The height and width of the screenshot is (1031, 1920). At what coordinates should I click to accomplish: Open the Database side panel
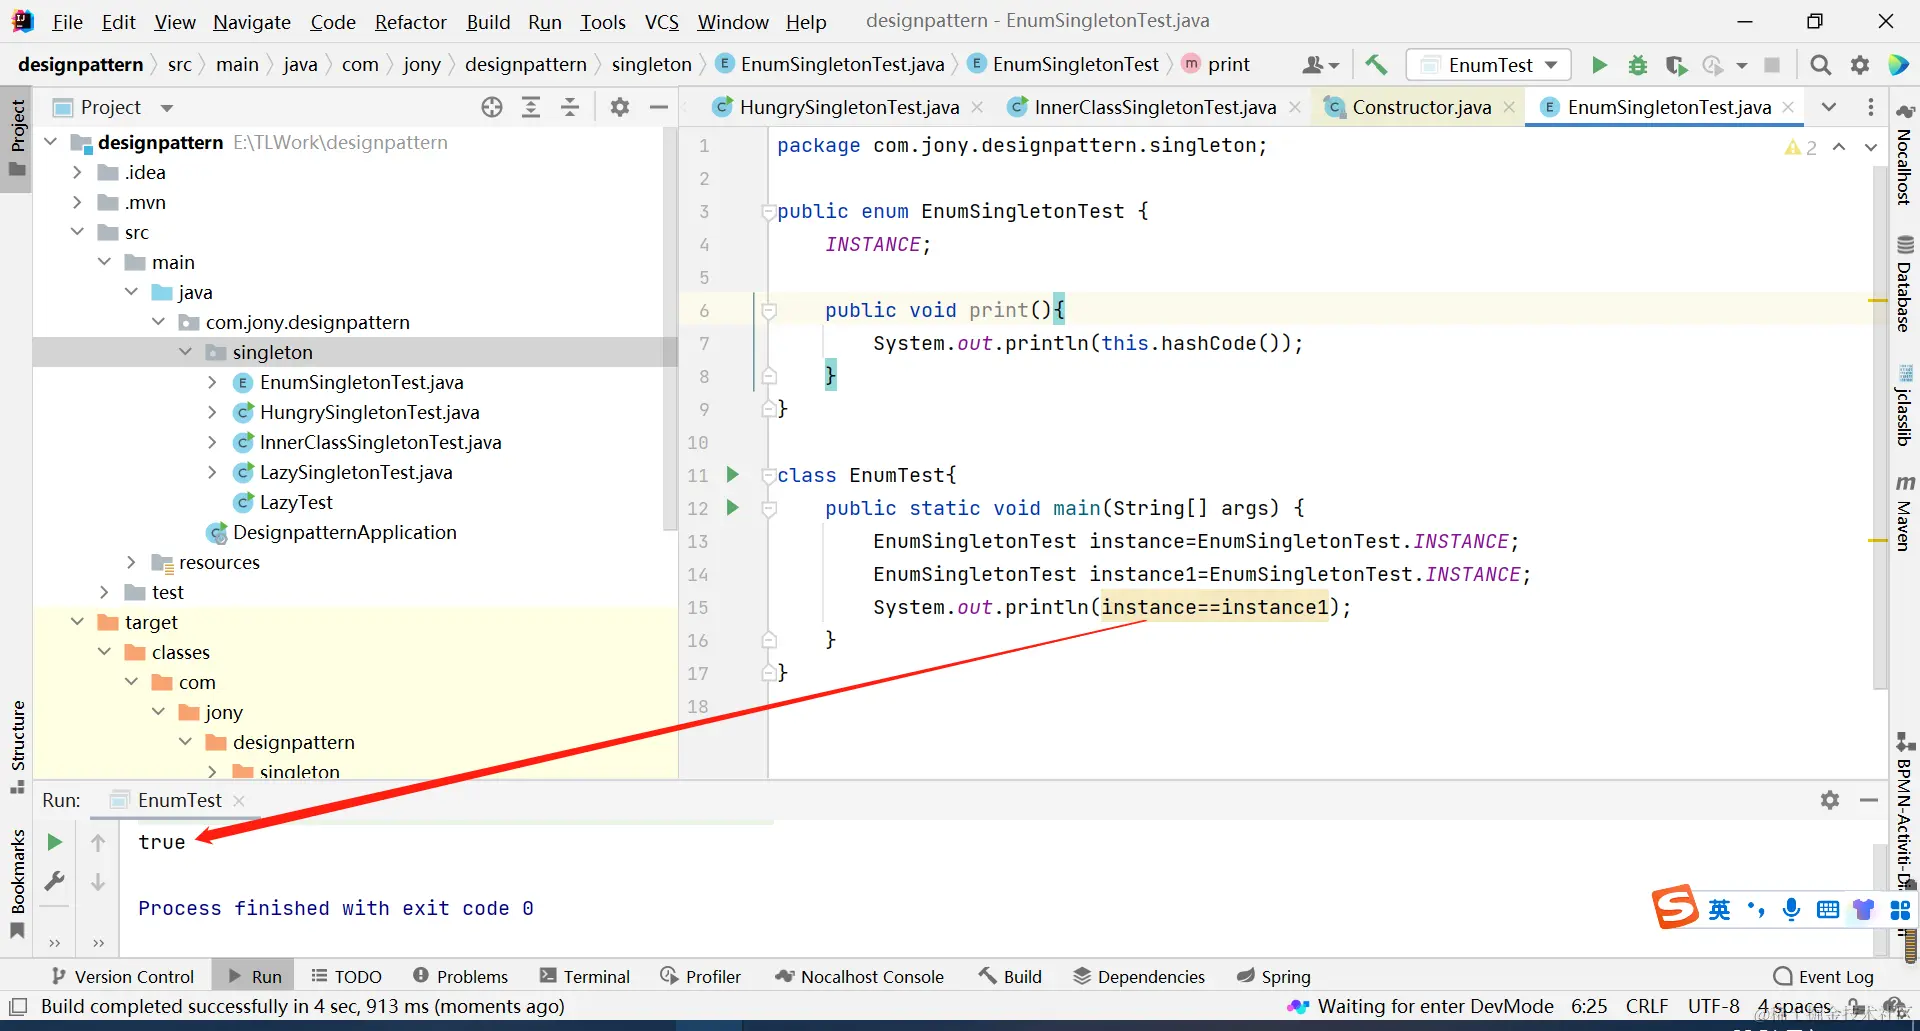tap(1905, 283)
